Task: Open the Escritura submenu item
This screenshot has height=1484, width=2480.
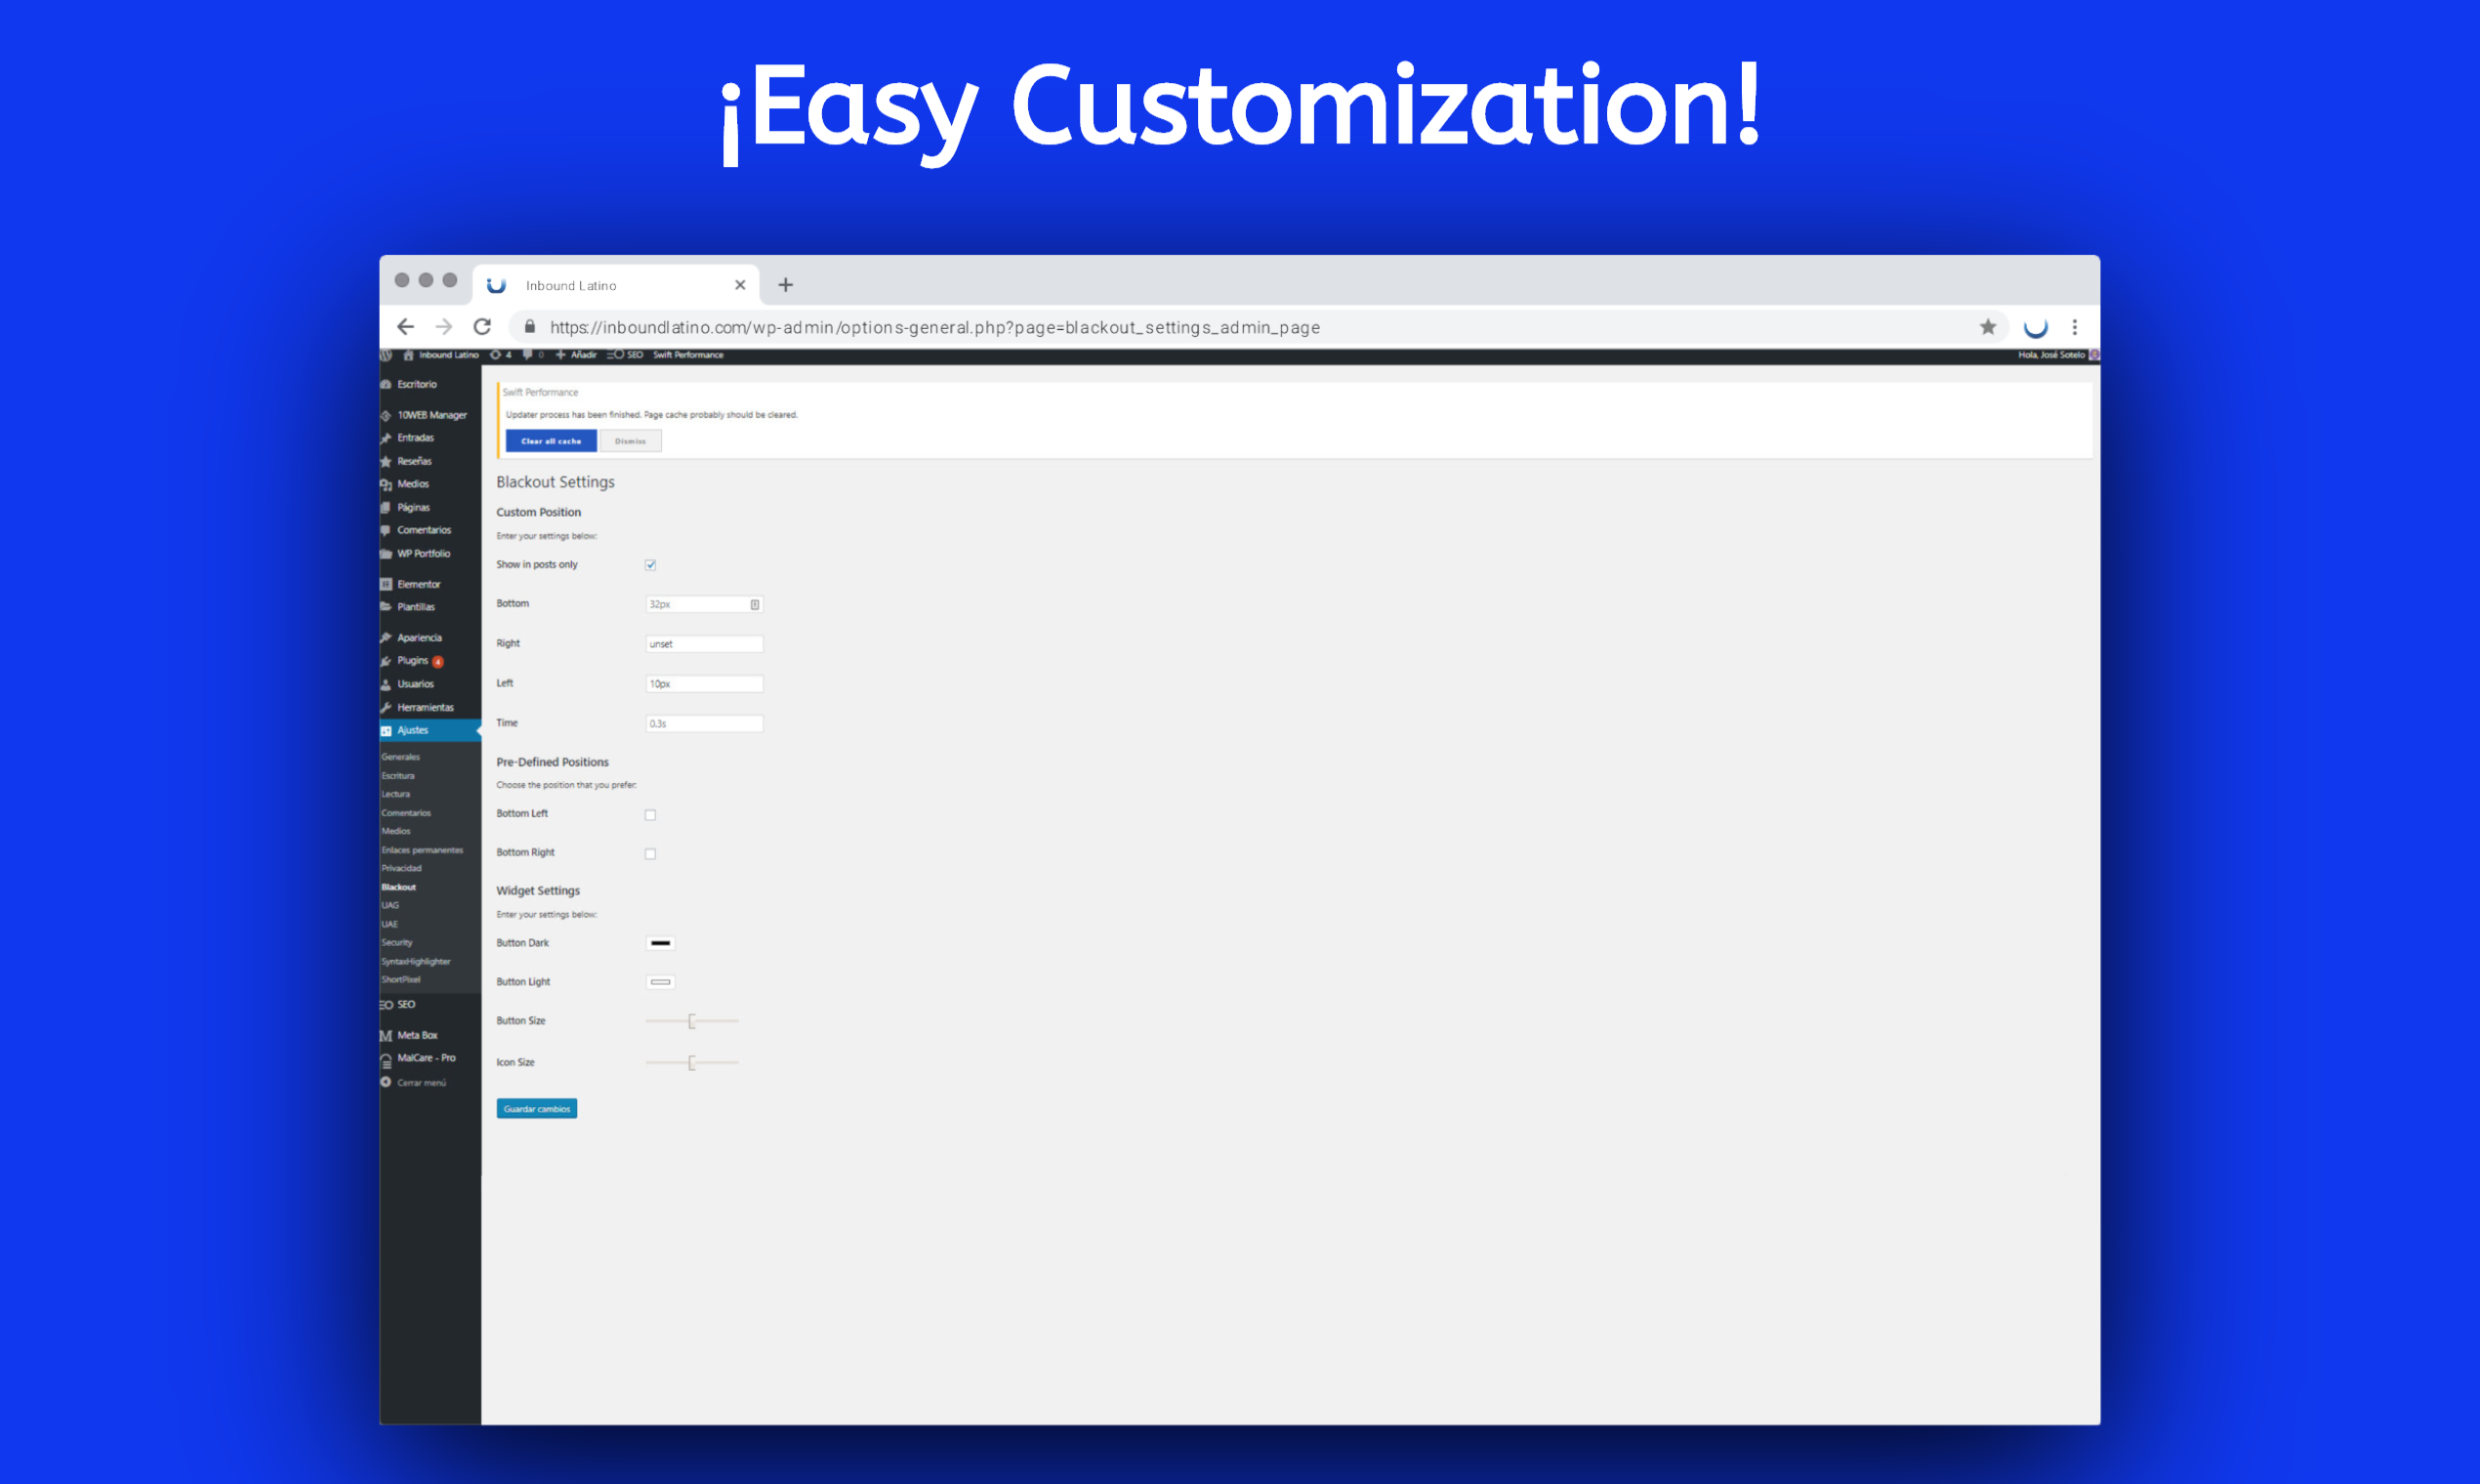Action: click(398, 776)
